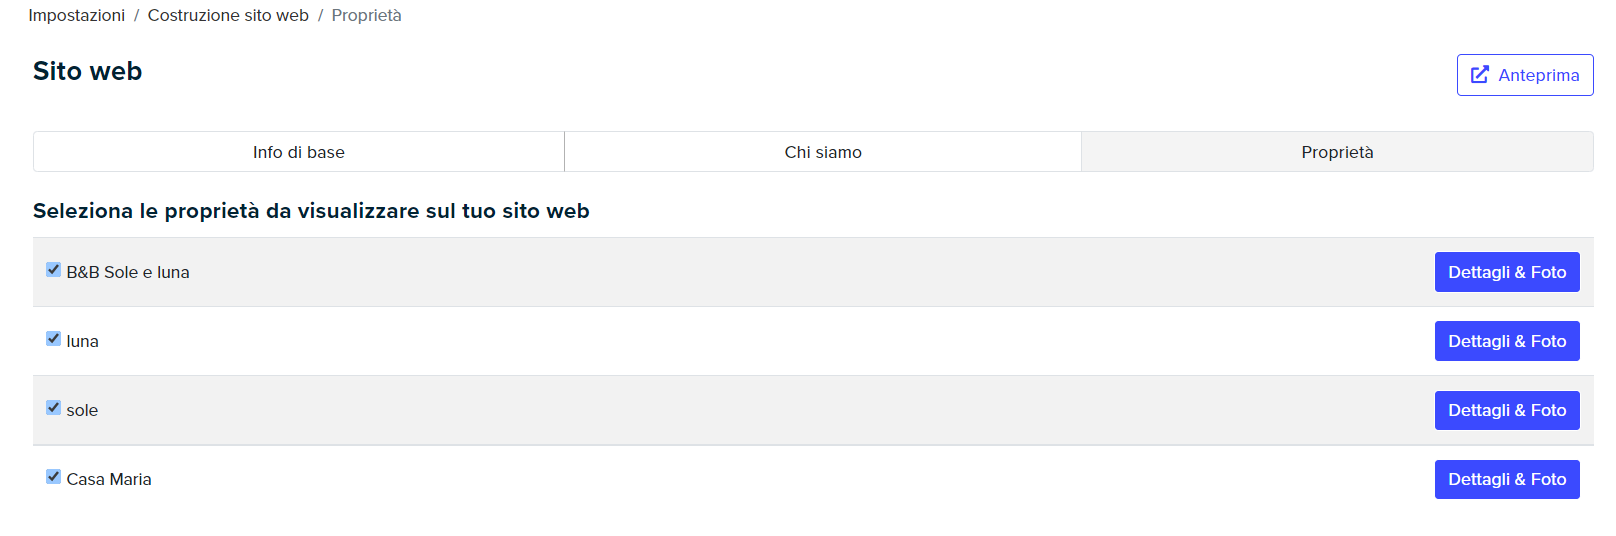Disable the sole property checkbox
The height and width of the screenshot is (536, 1616).
pyautogui.click(x=54, y=408)
